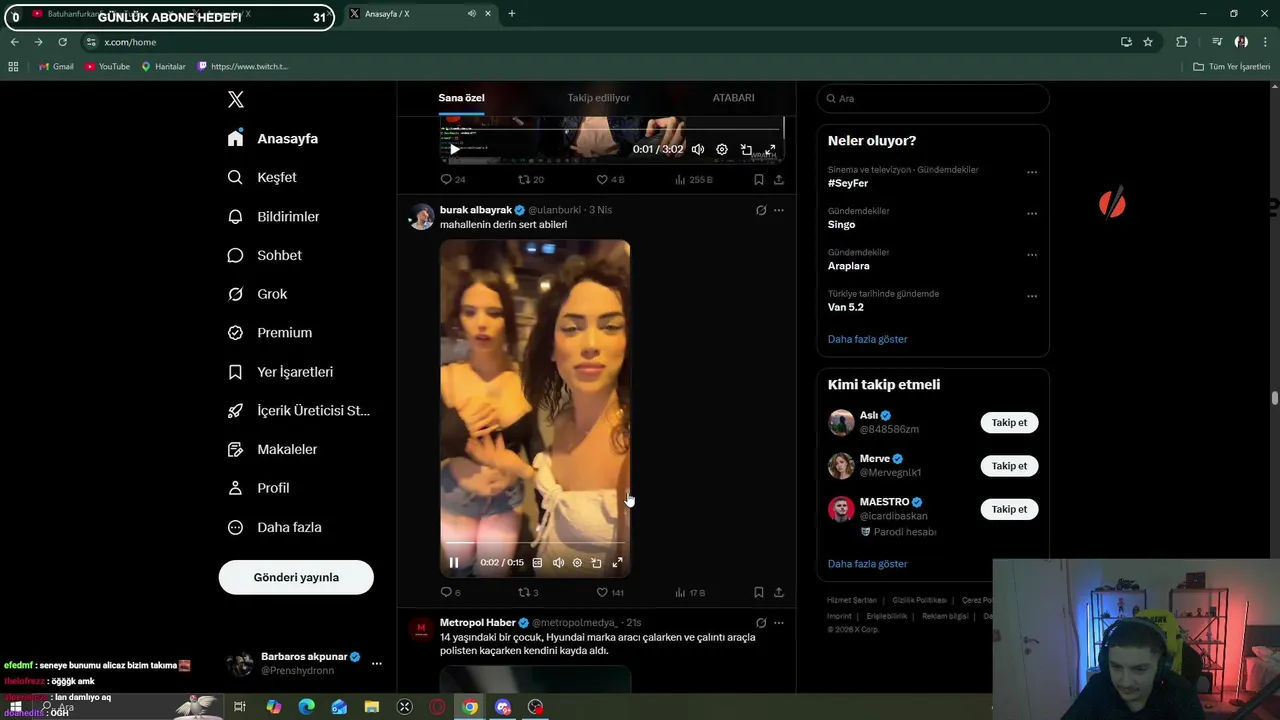
Task: Open the Premium page
Action: pos(269,333)
